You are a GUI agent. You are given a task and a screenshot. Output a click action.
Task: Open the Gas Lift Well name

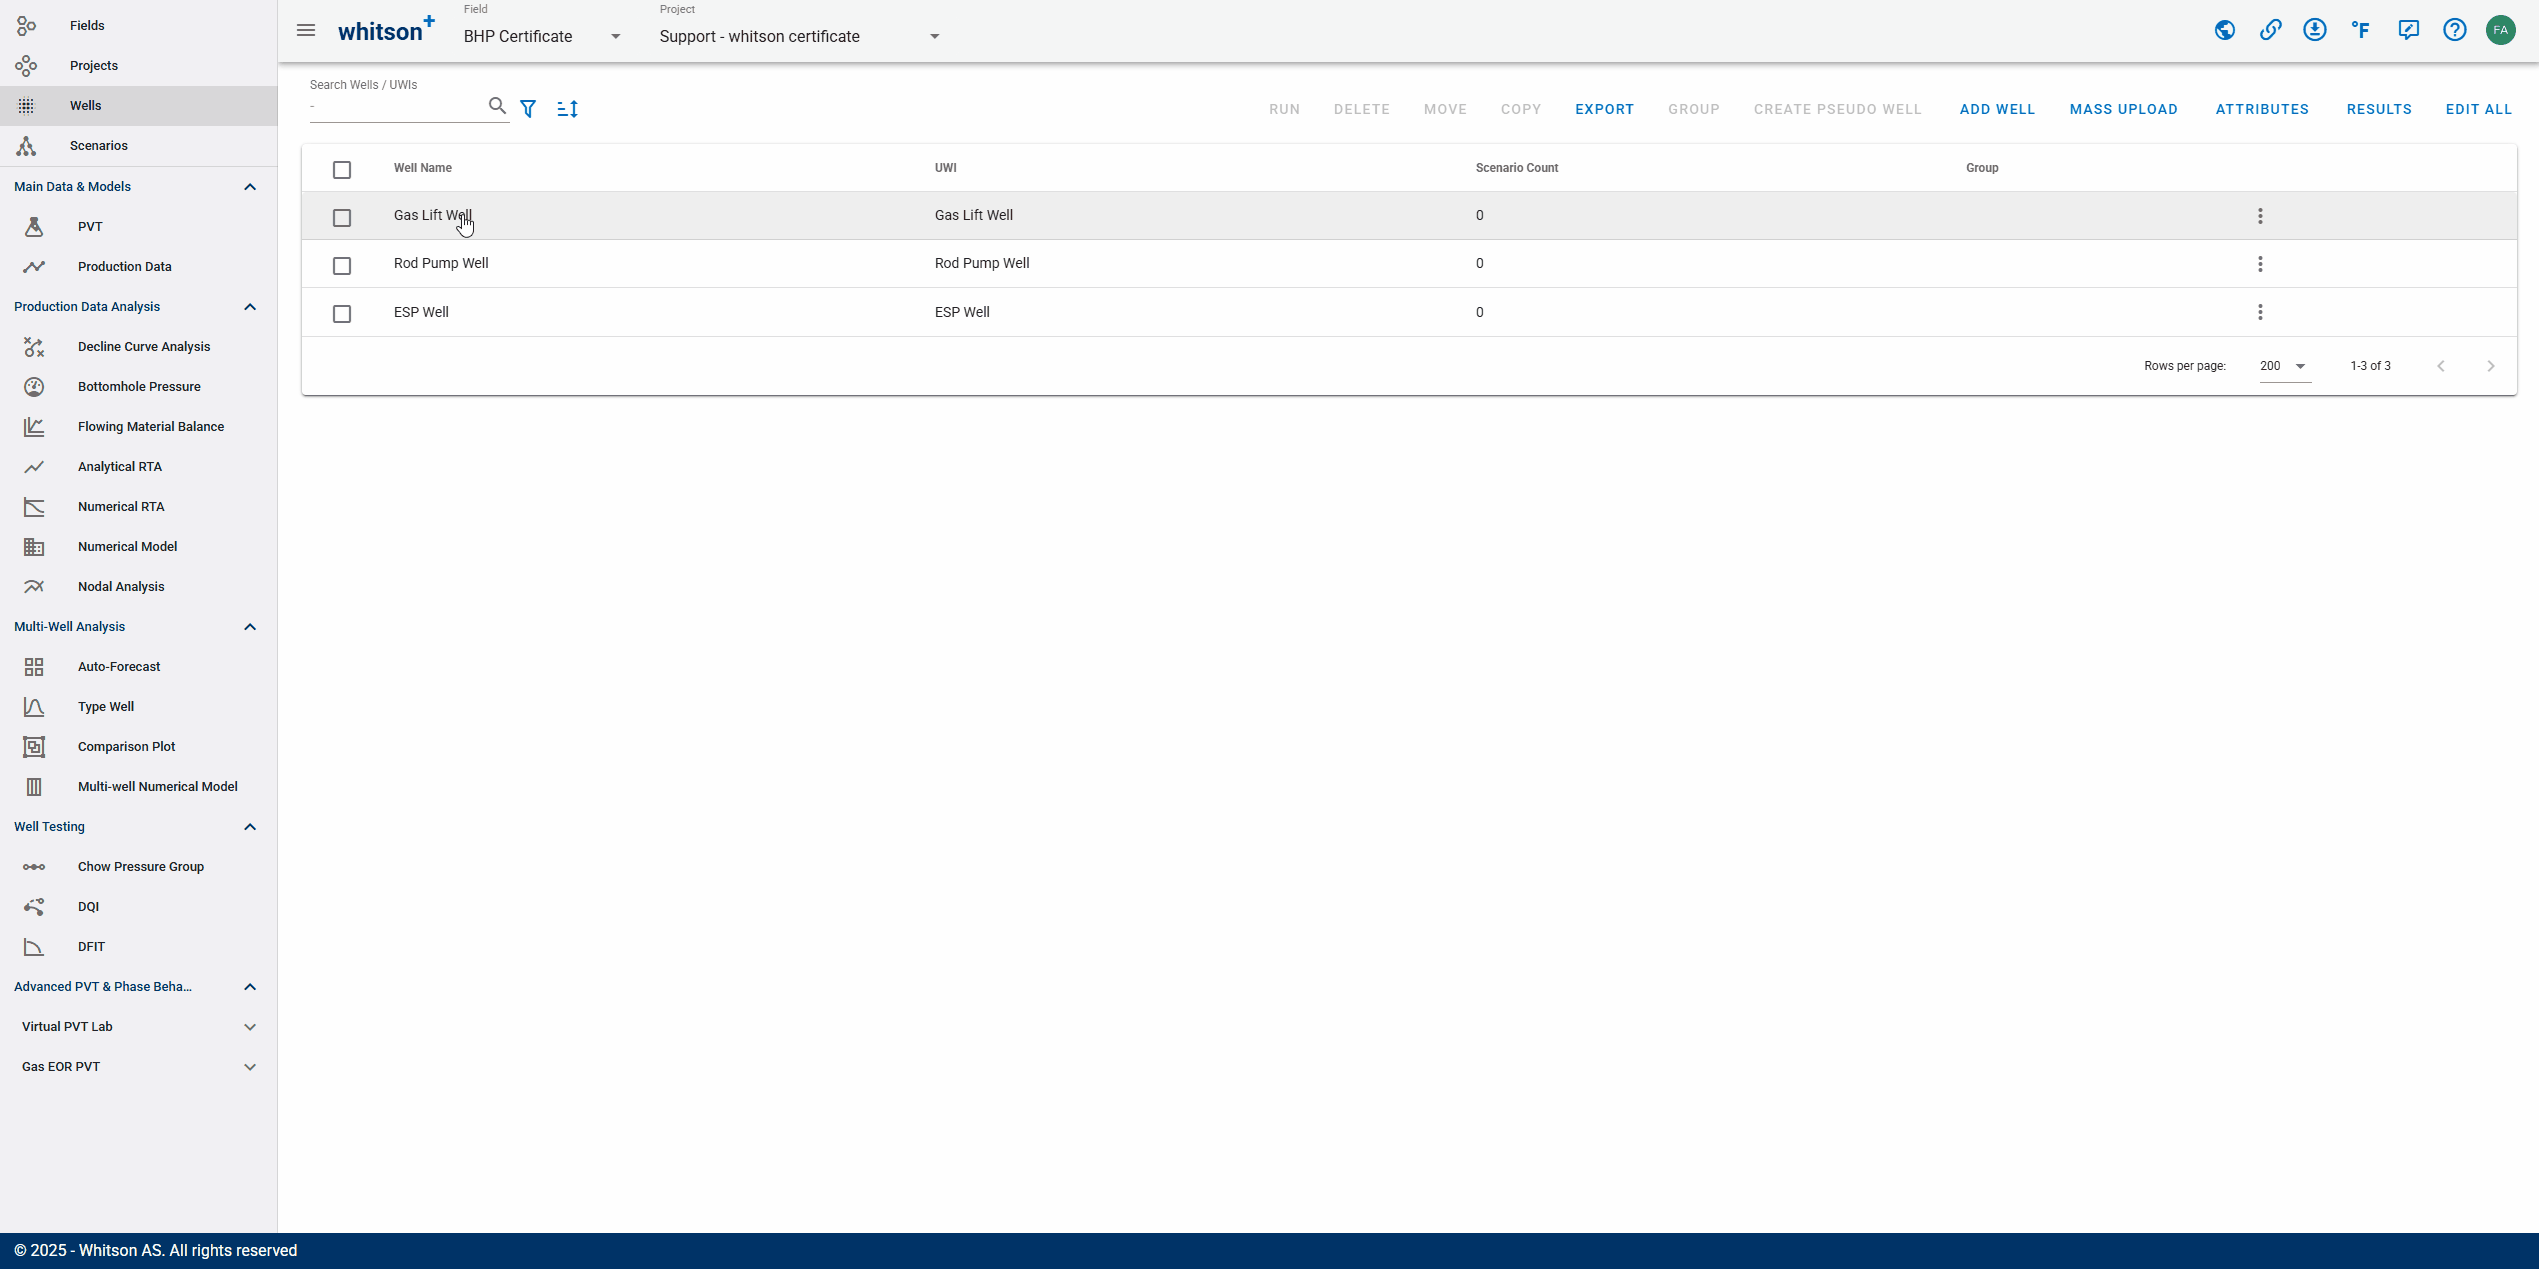pos(433,215)
